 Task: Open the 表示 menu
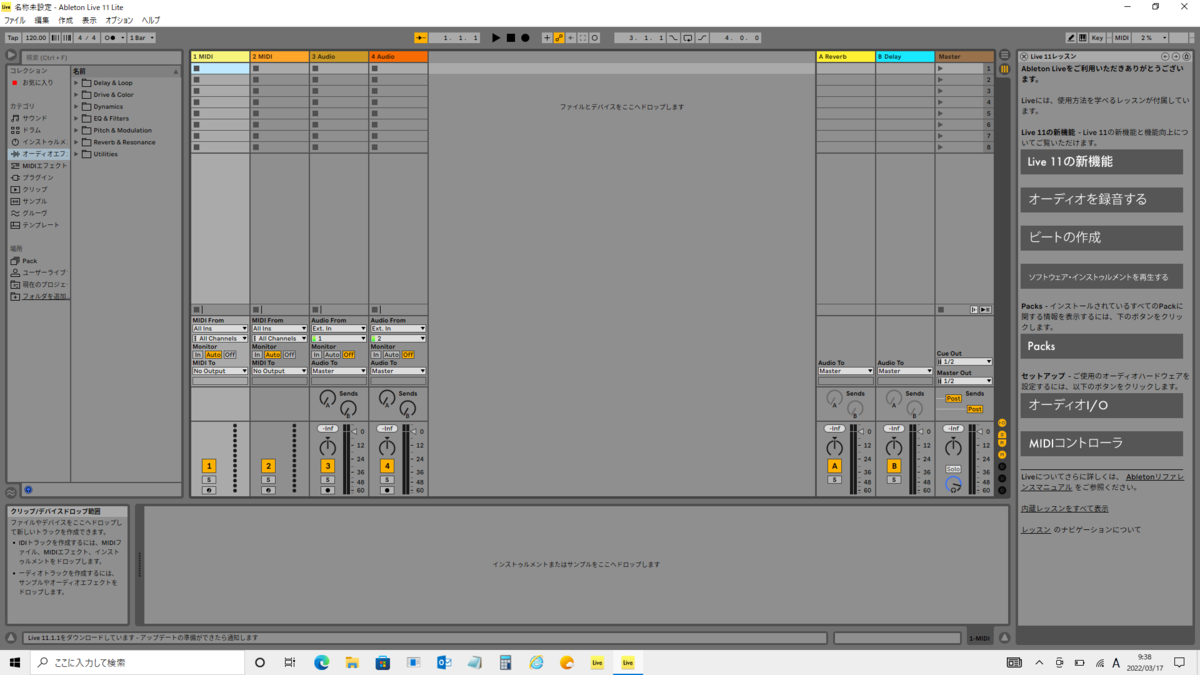click(x=90, y=20)
